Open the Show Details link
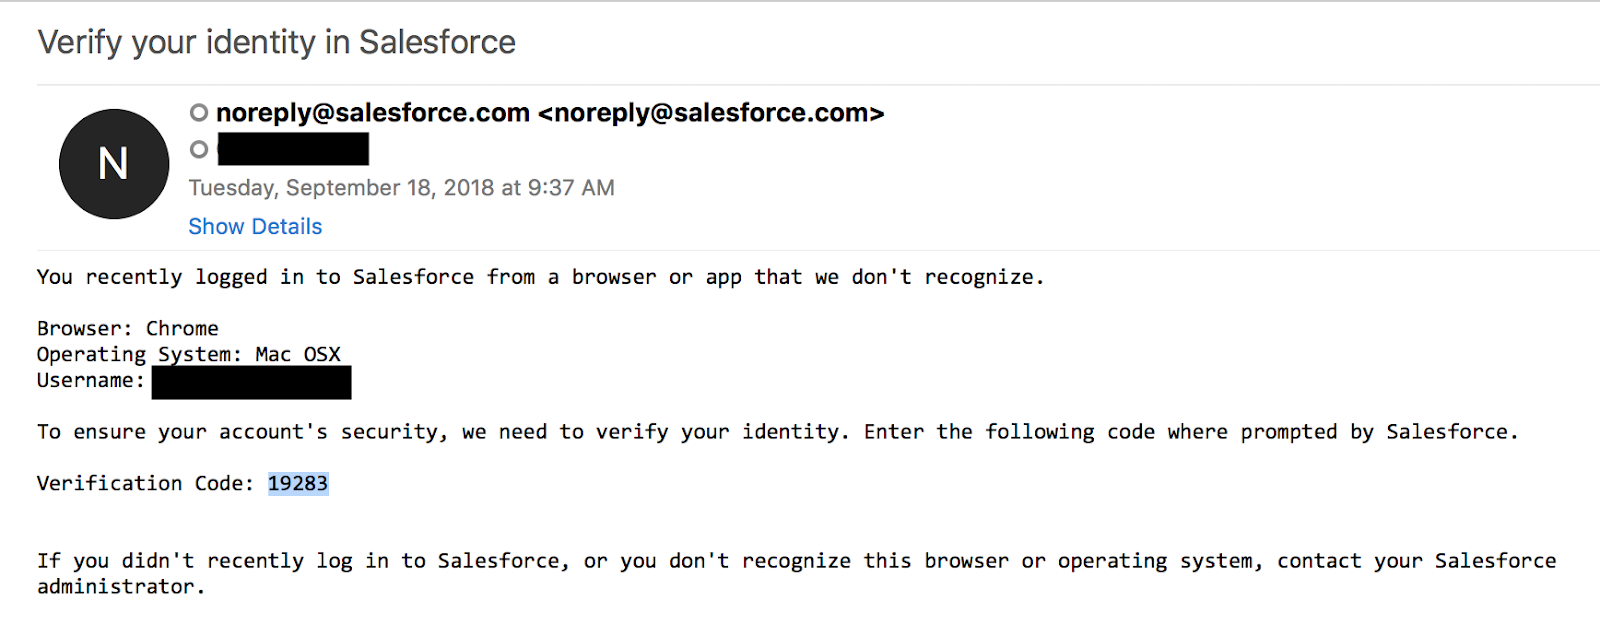Screen dimensions: 1600x625 pos(255,227)
